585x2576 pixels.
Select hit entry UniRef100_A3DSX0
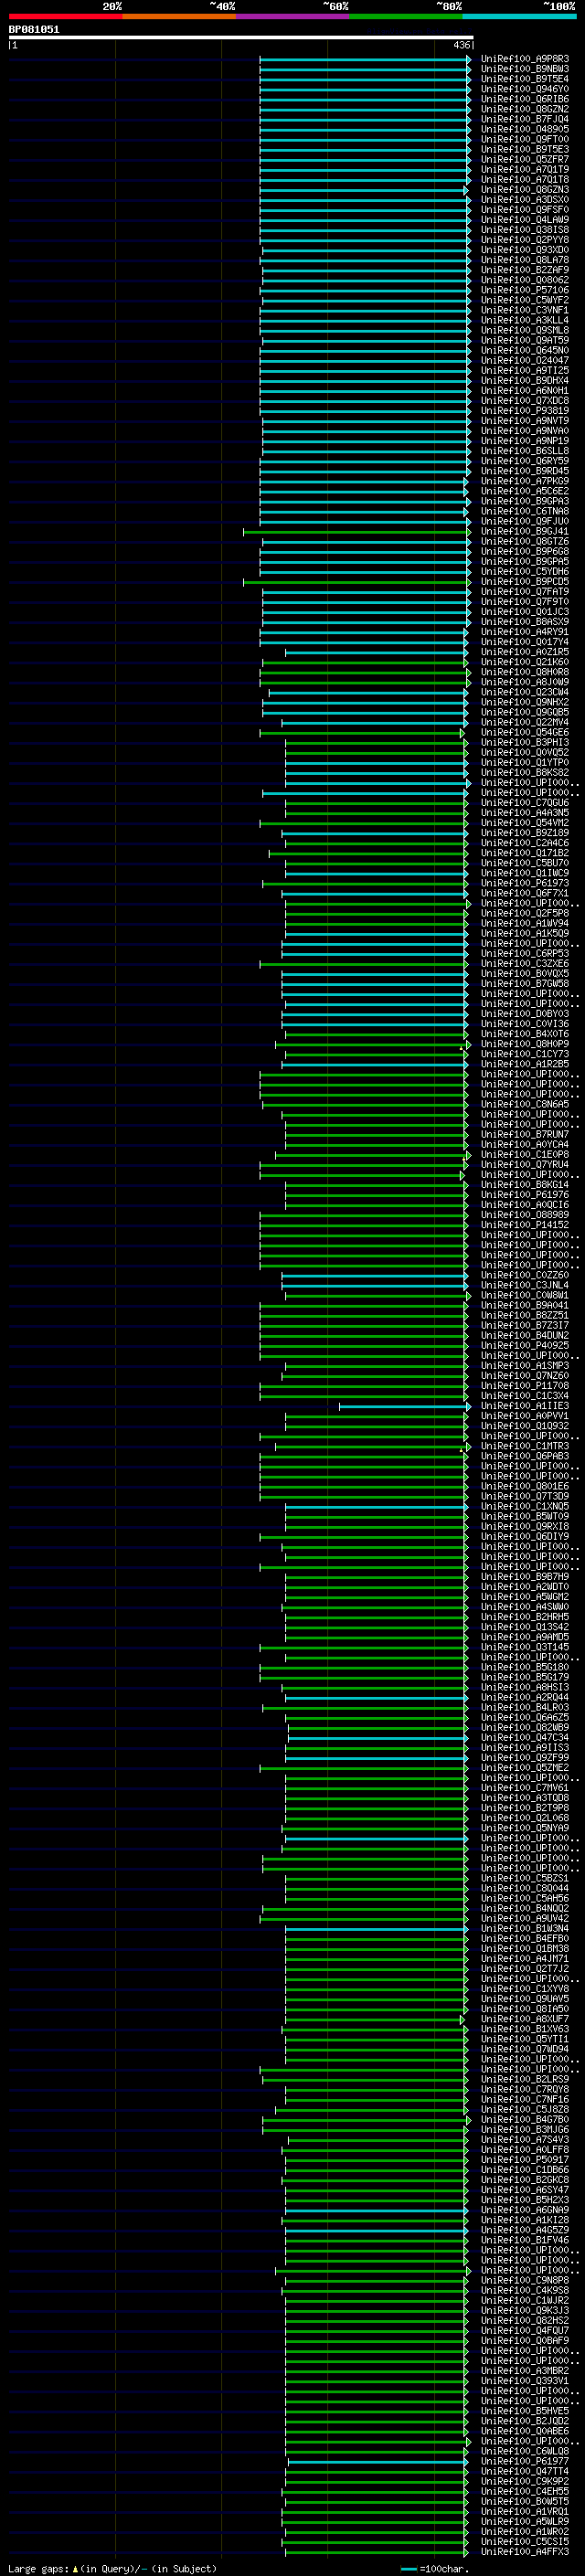[x=525, y=200]
